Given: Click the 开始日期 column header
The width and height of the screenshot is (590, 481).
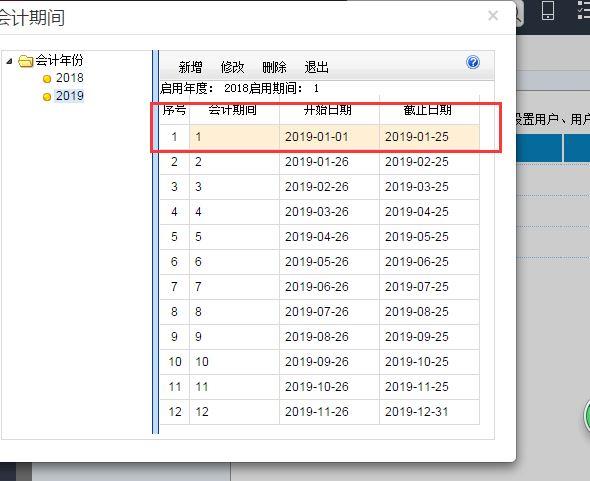Looking at the screenshot, I should coord(329,110).
